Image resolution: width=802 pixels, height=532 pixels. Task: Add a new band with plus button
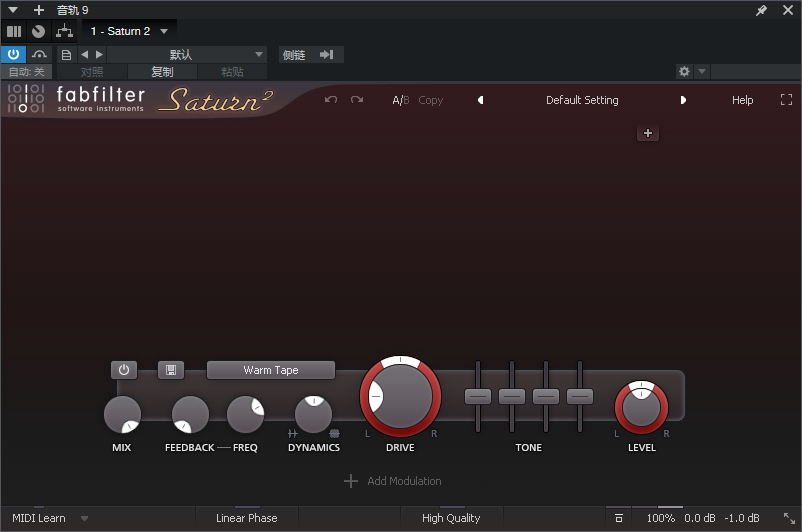(x=648, y=133)
